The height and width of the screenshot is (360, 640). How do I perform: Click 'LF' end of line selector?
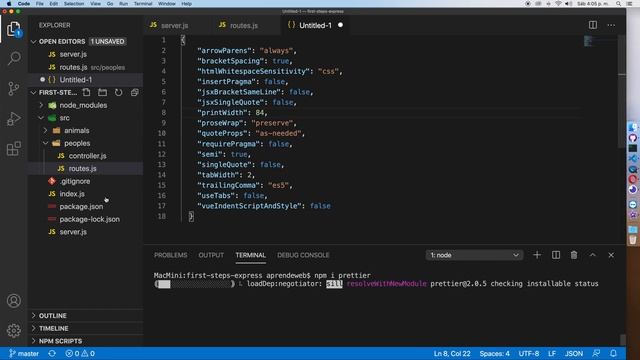552,353
